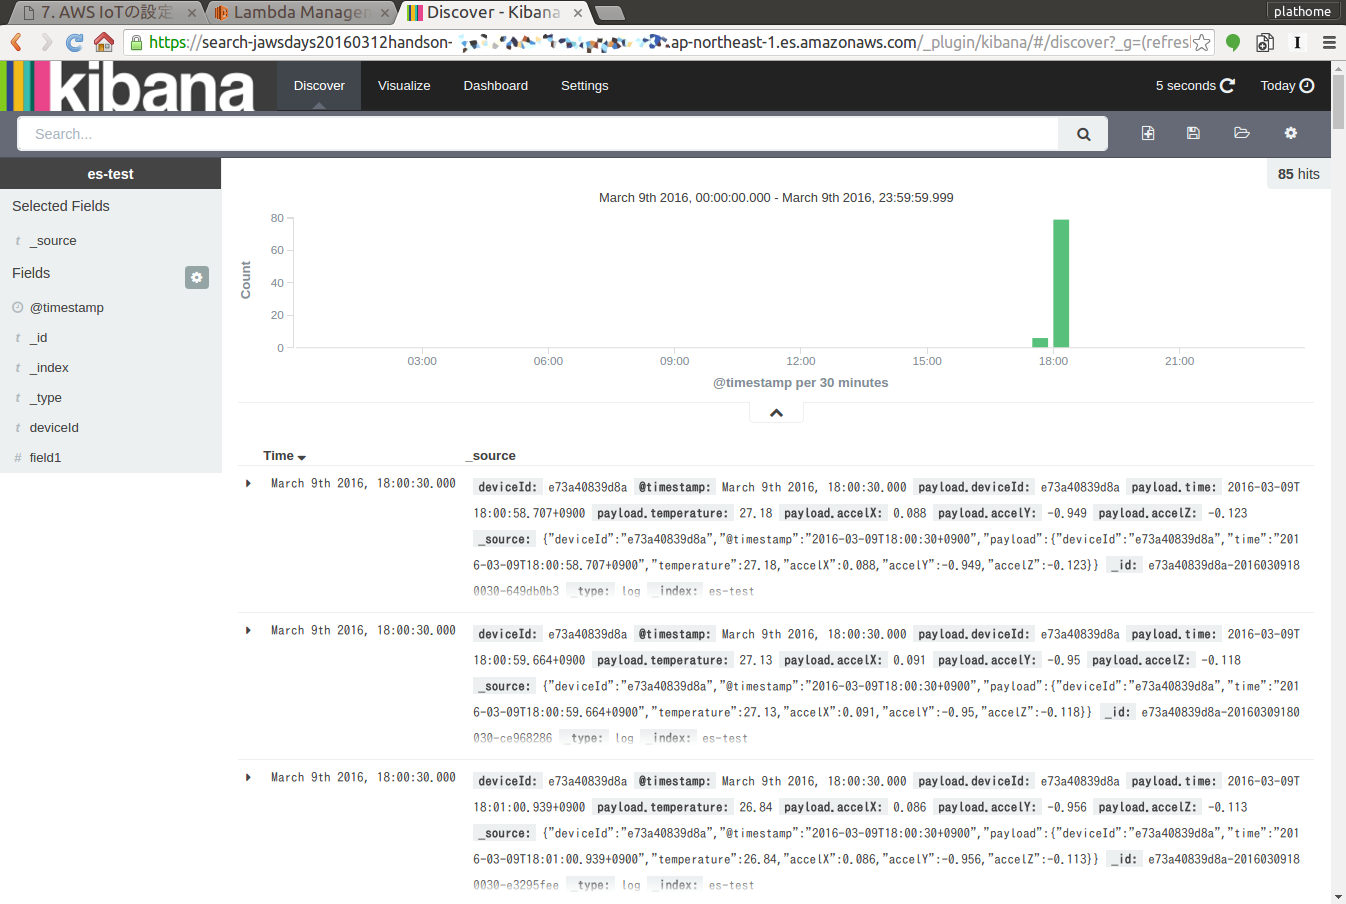Click the Selected Fields heading

[x=61, y=206]
